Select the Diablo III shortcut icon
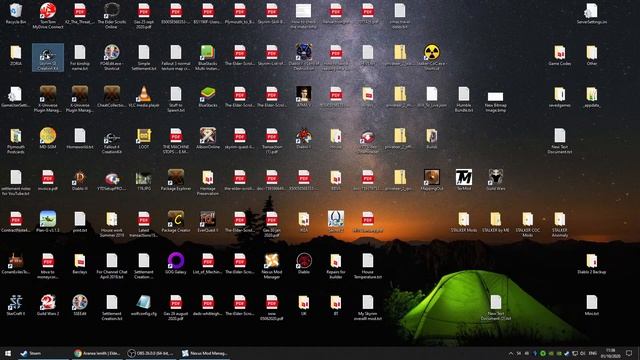Image resolution: width=640 pixels, height=360 pixels. [80, 180]
